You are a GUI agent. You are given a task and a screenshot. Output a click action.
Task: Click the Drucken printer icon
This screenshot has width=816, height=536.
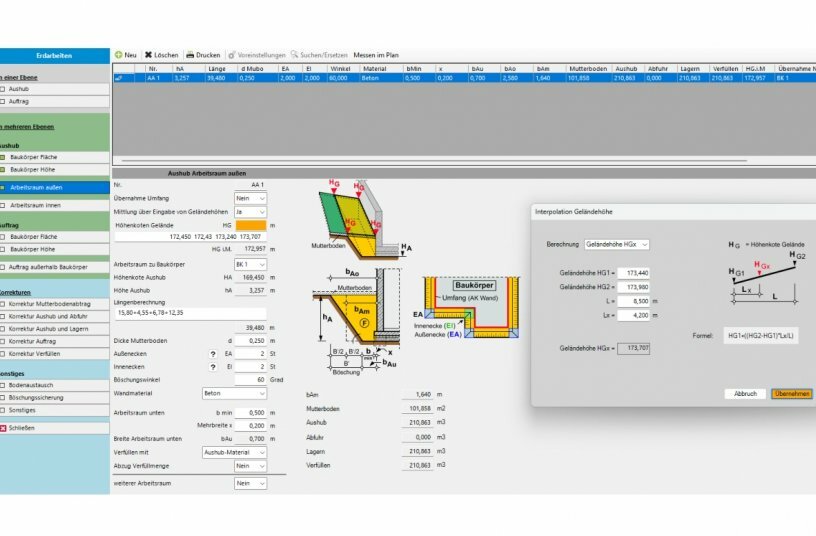pyautogui.click(x=190, y=55)
